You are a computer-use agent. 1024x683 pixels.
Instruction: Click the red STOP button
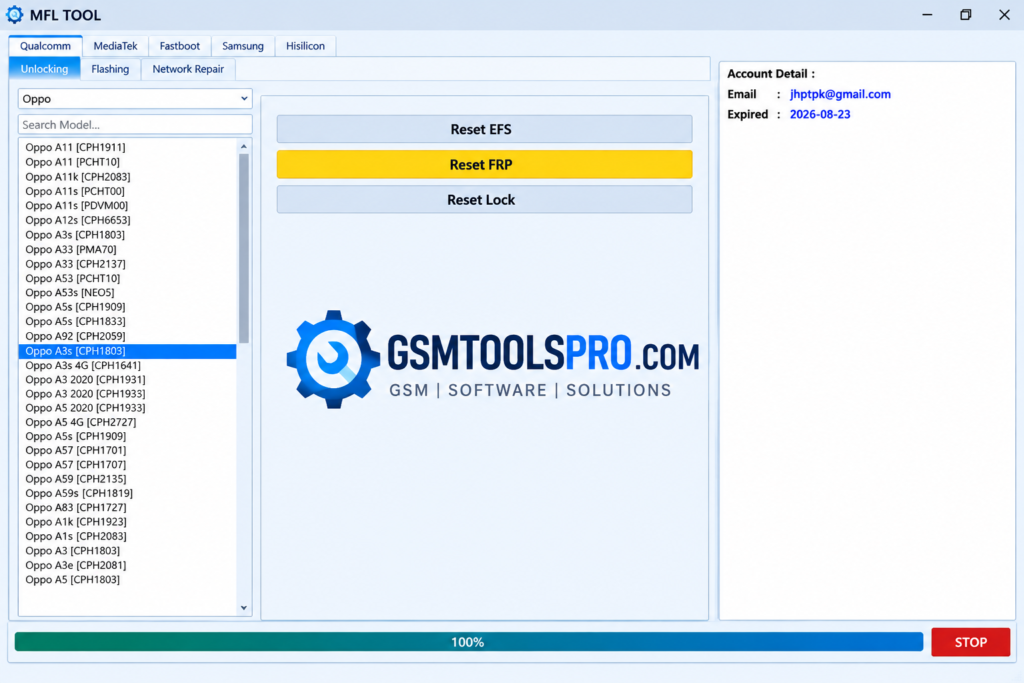pos(970,642)
